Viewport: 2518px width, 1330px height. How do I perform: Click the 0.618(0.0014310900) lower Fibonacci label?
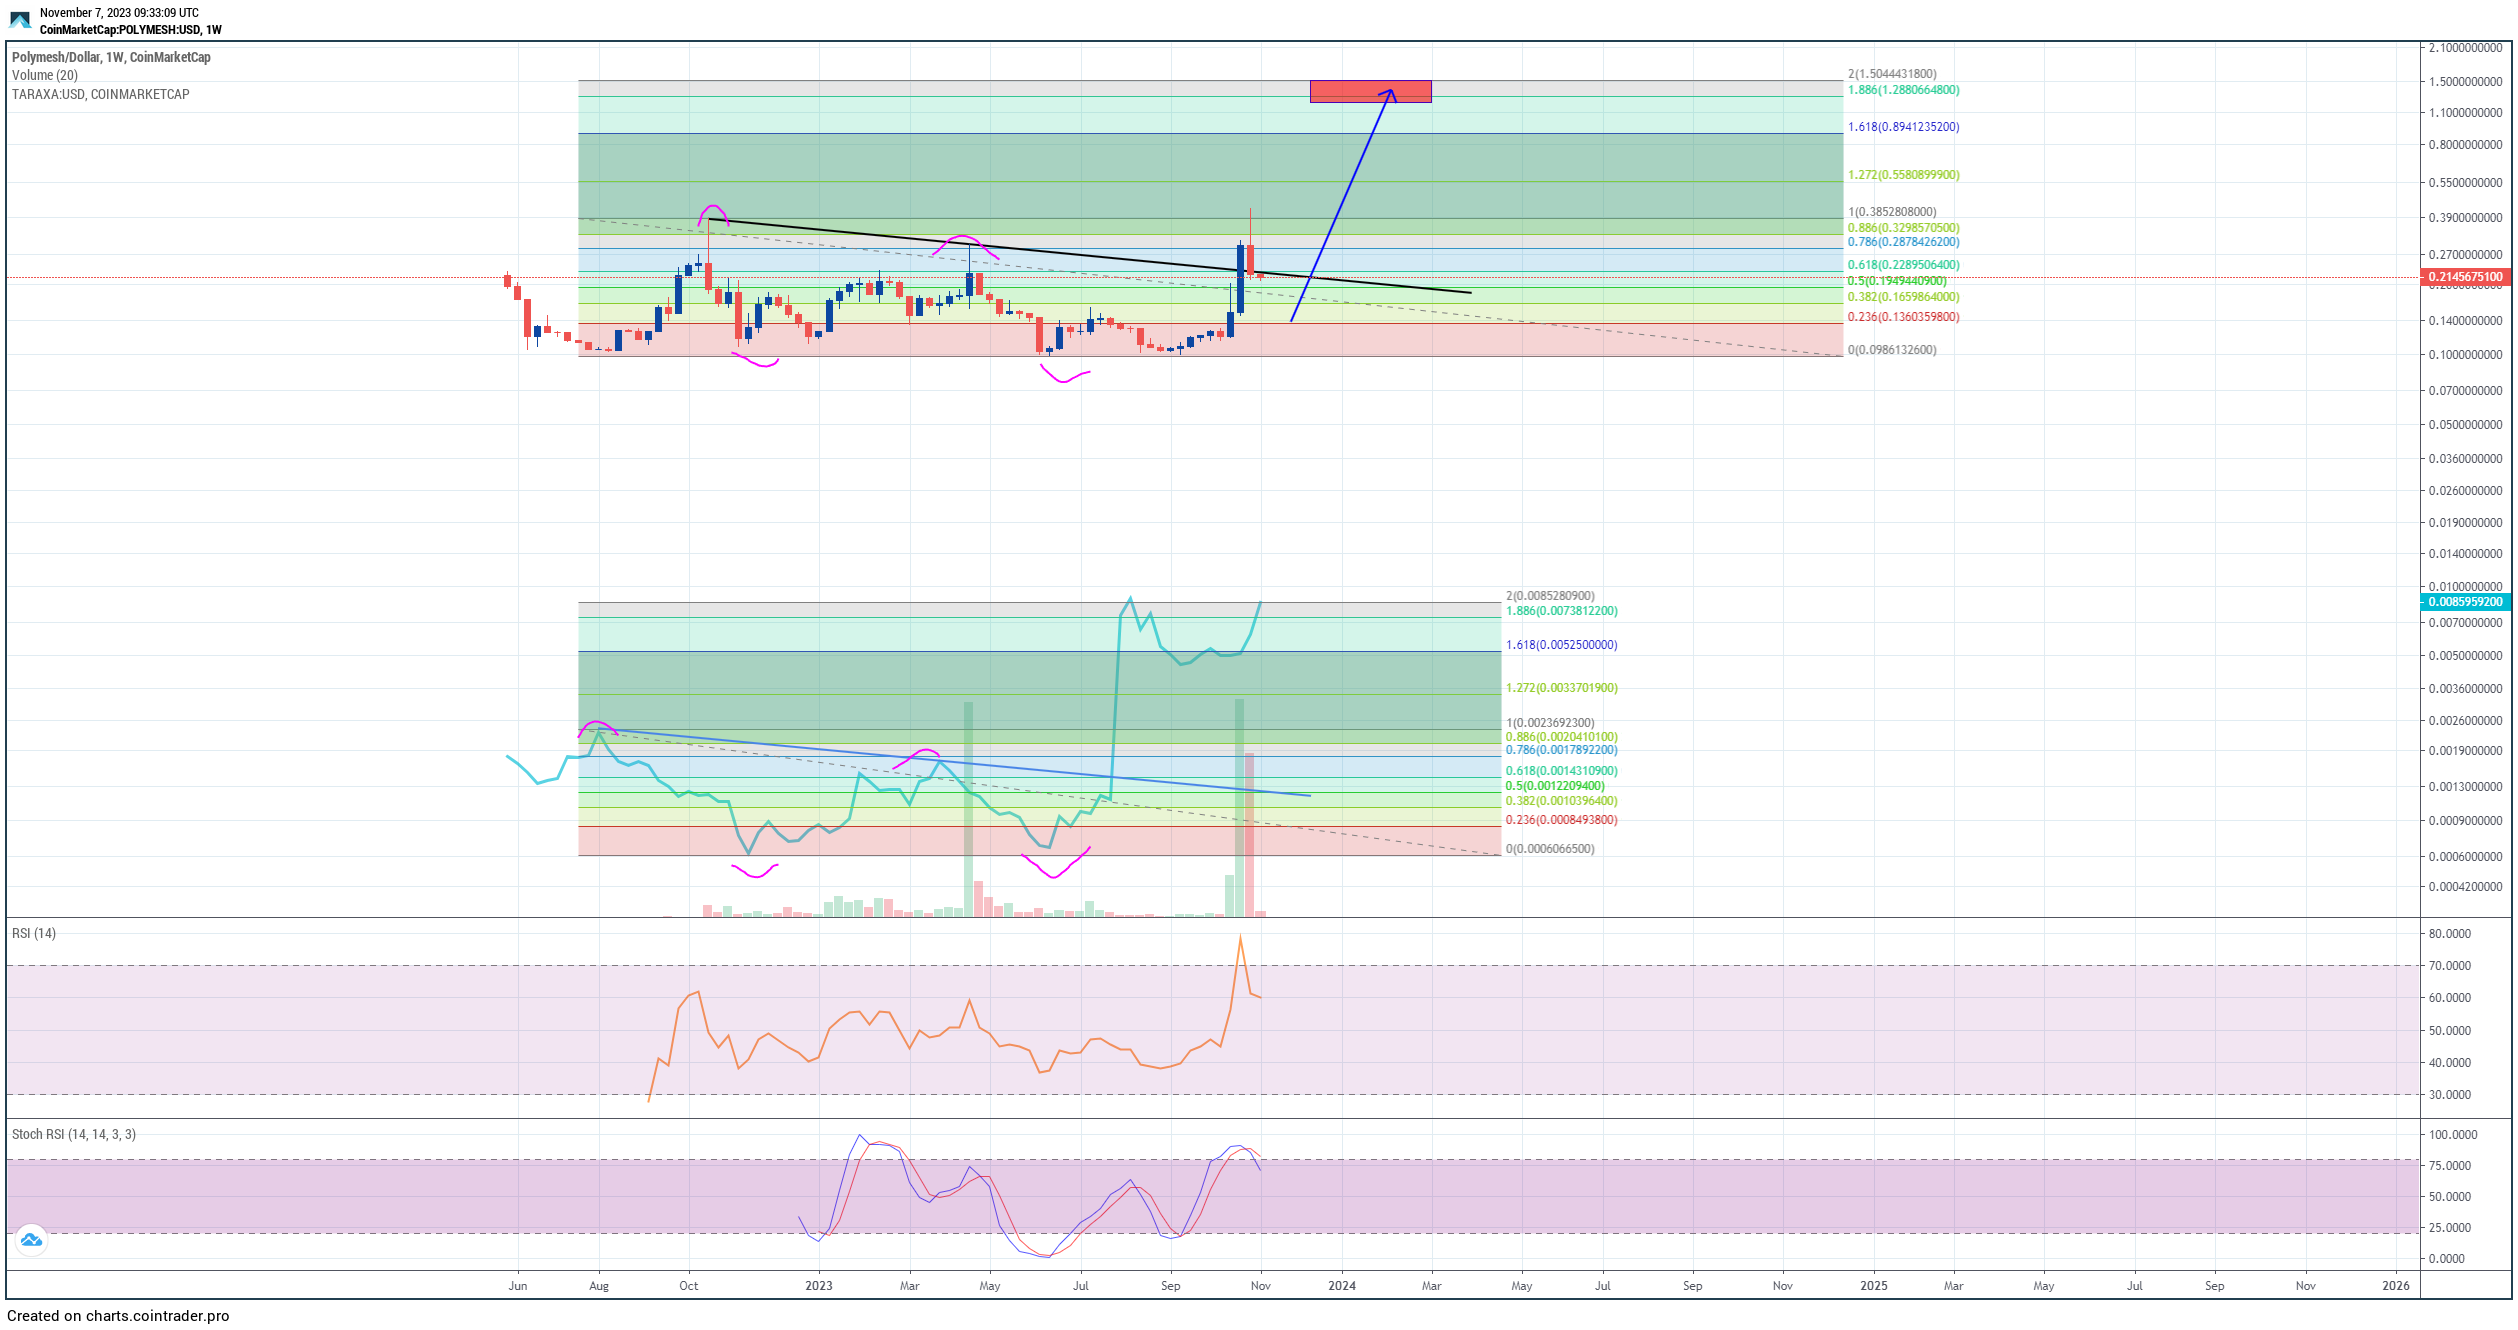(1561, 771)
